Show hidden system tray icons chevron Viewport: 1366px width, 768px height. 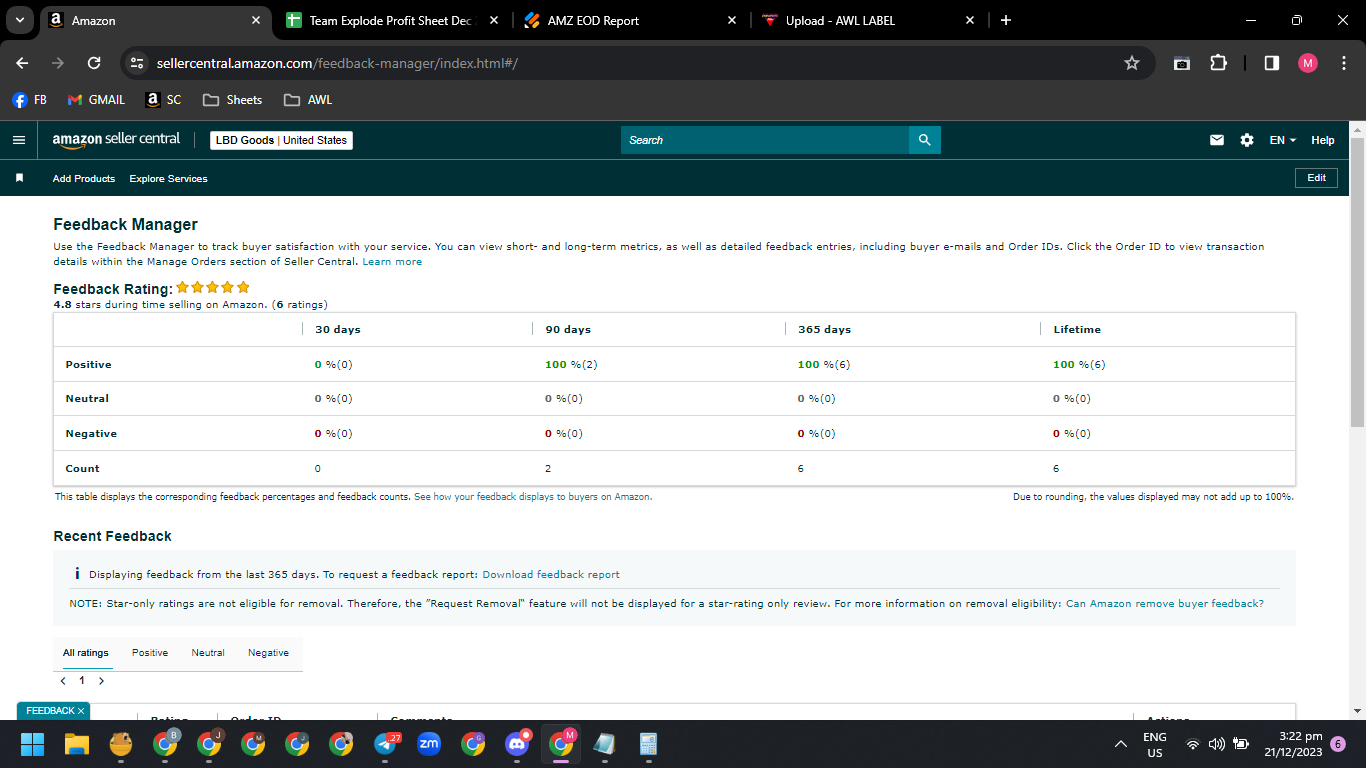[1121, 744]
